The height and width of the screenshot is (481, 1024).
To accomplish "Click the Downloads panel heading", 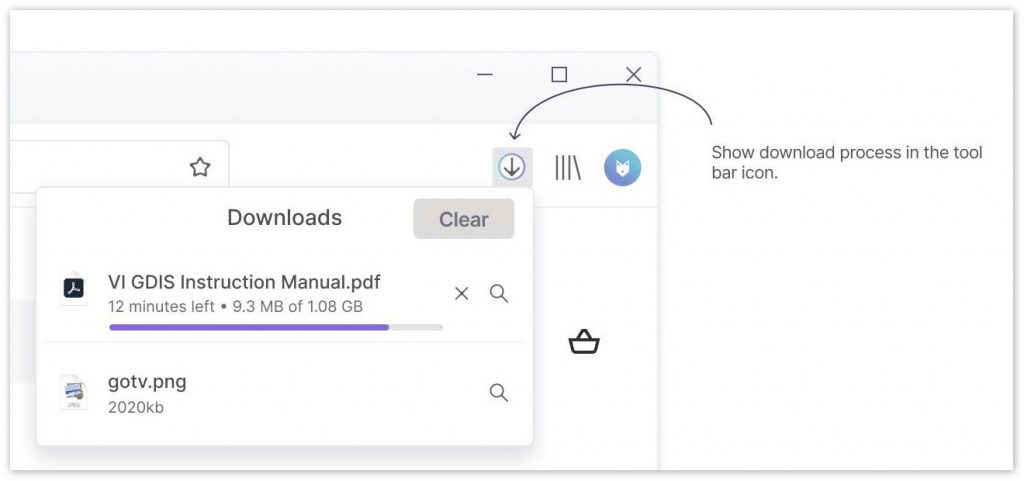I will point(285,217).
